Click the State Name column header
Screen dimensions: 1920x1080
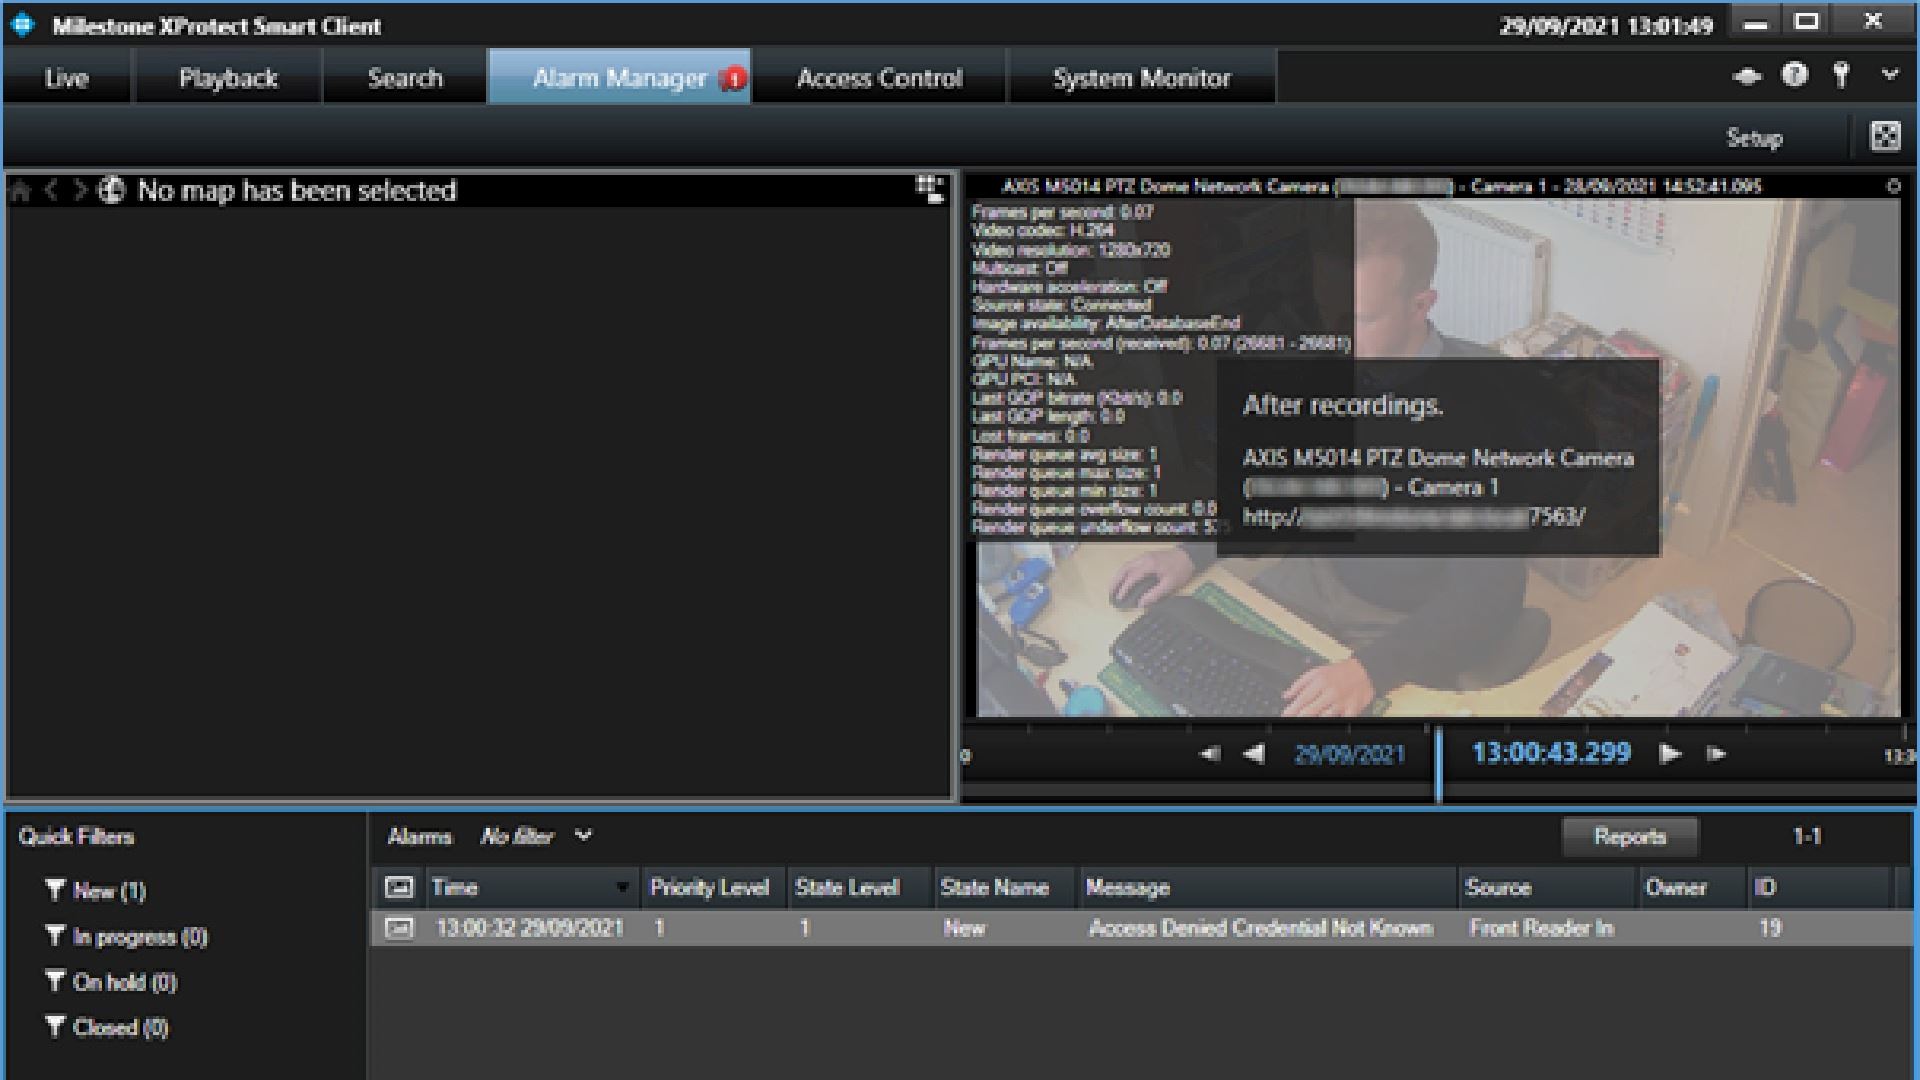pos(1004,887)
